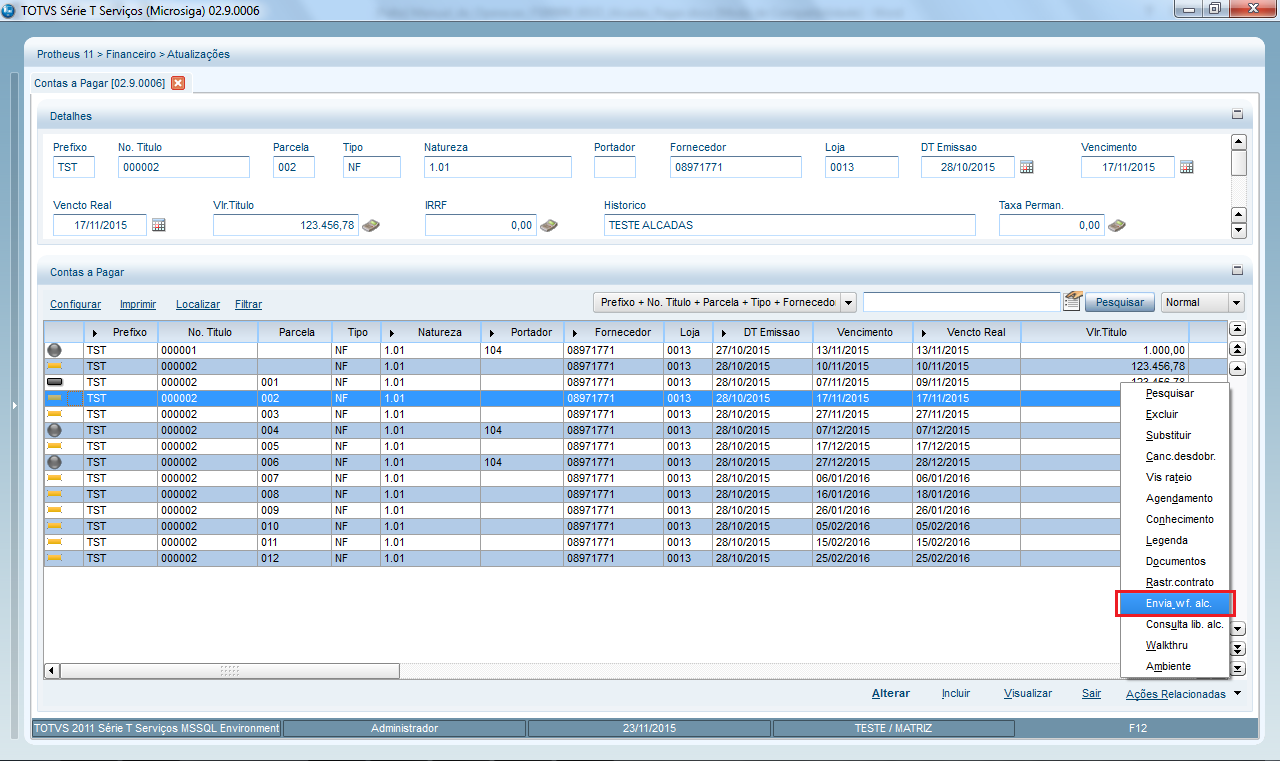Click the Alterar action button
The image size is (1280, 761).
point(890,693)
